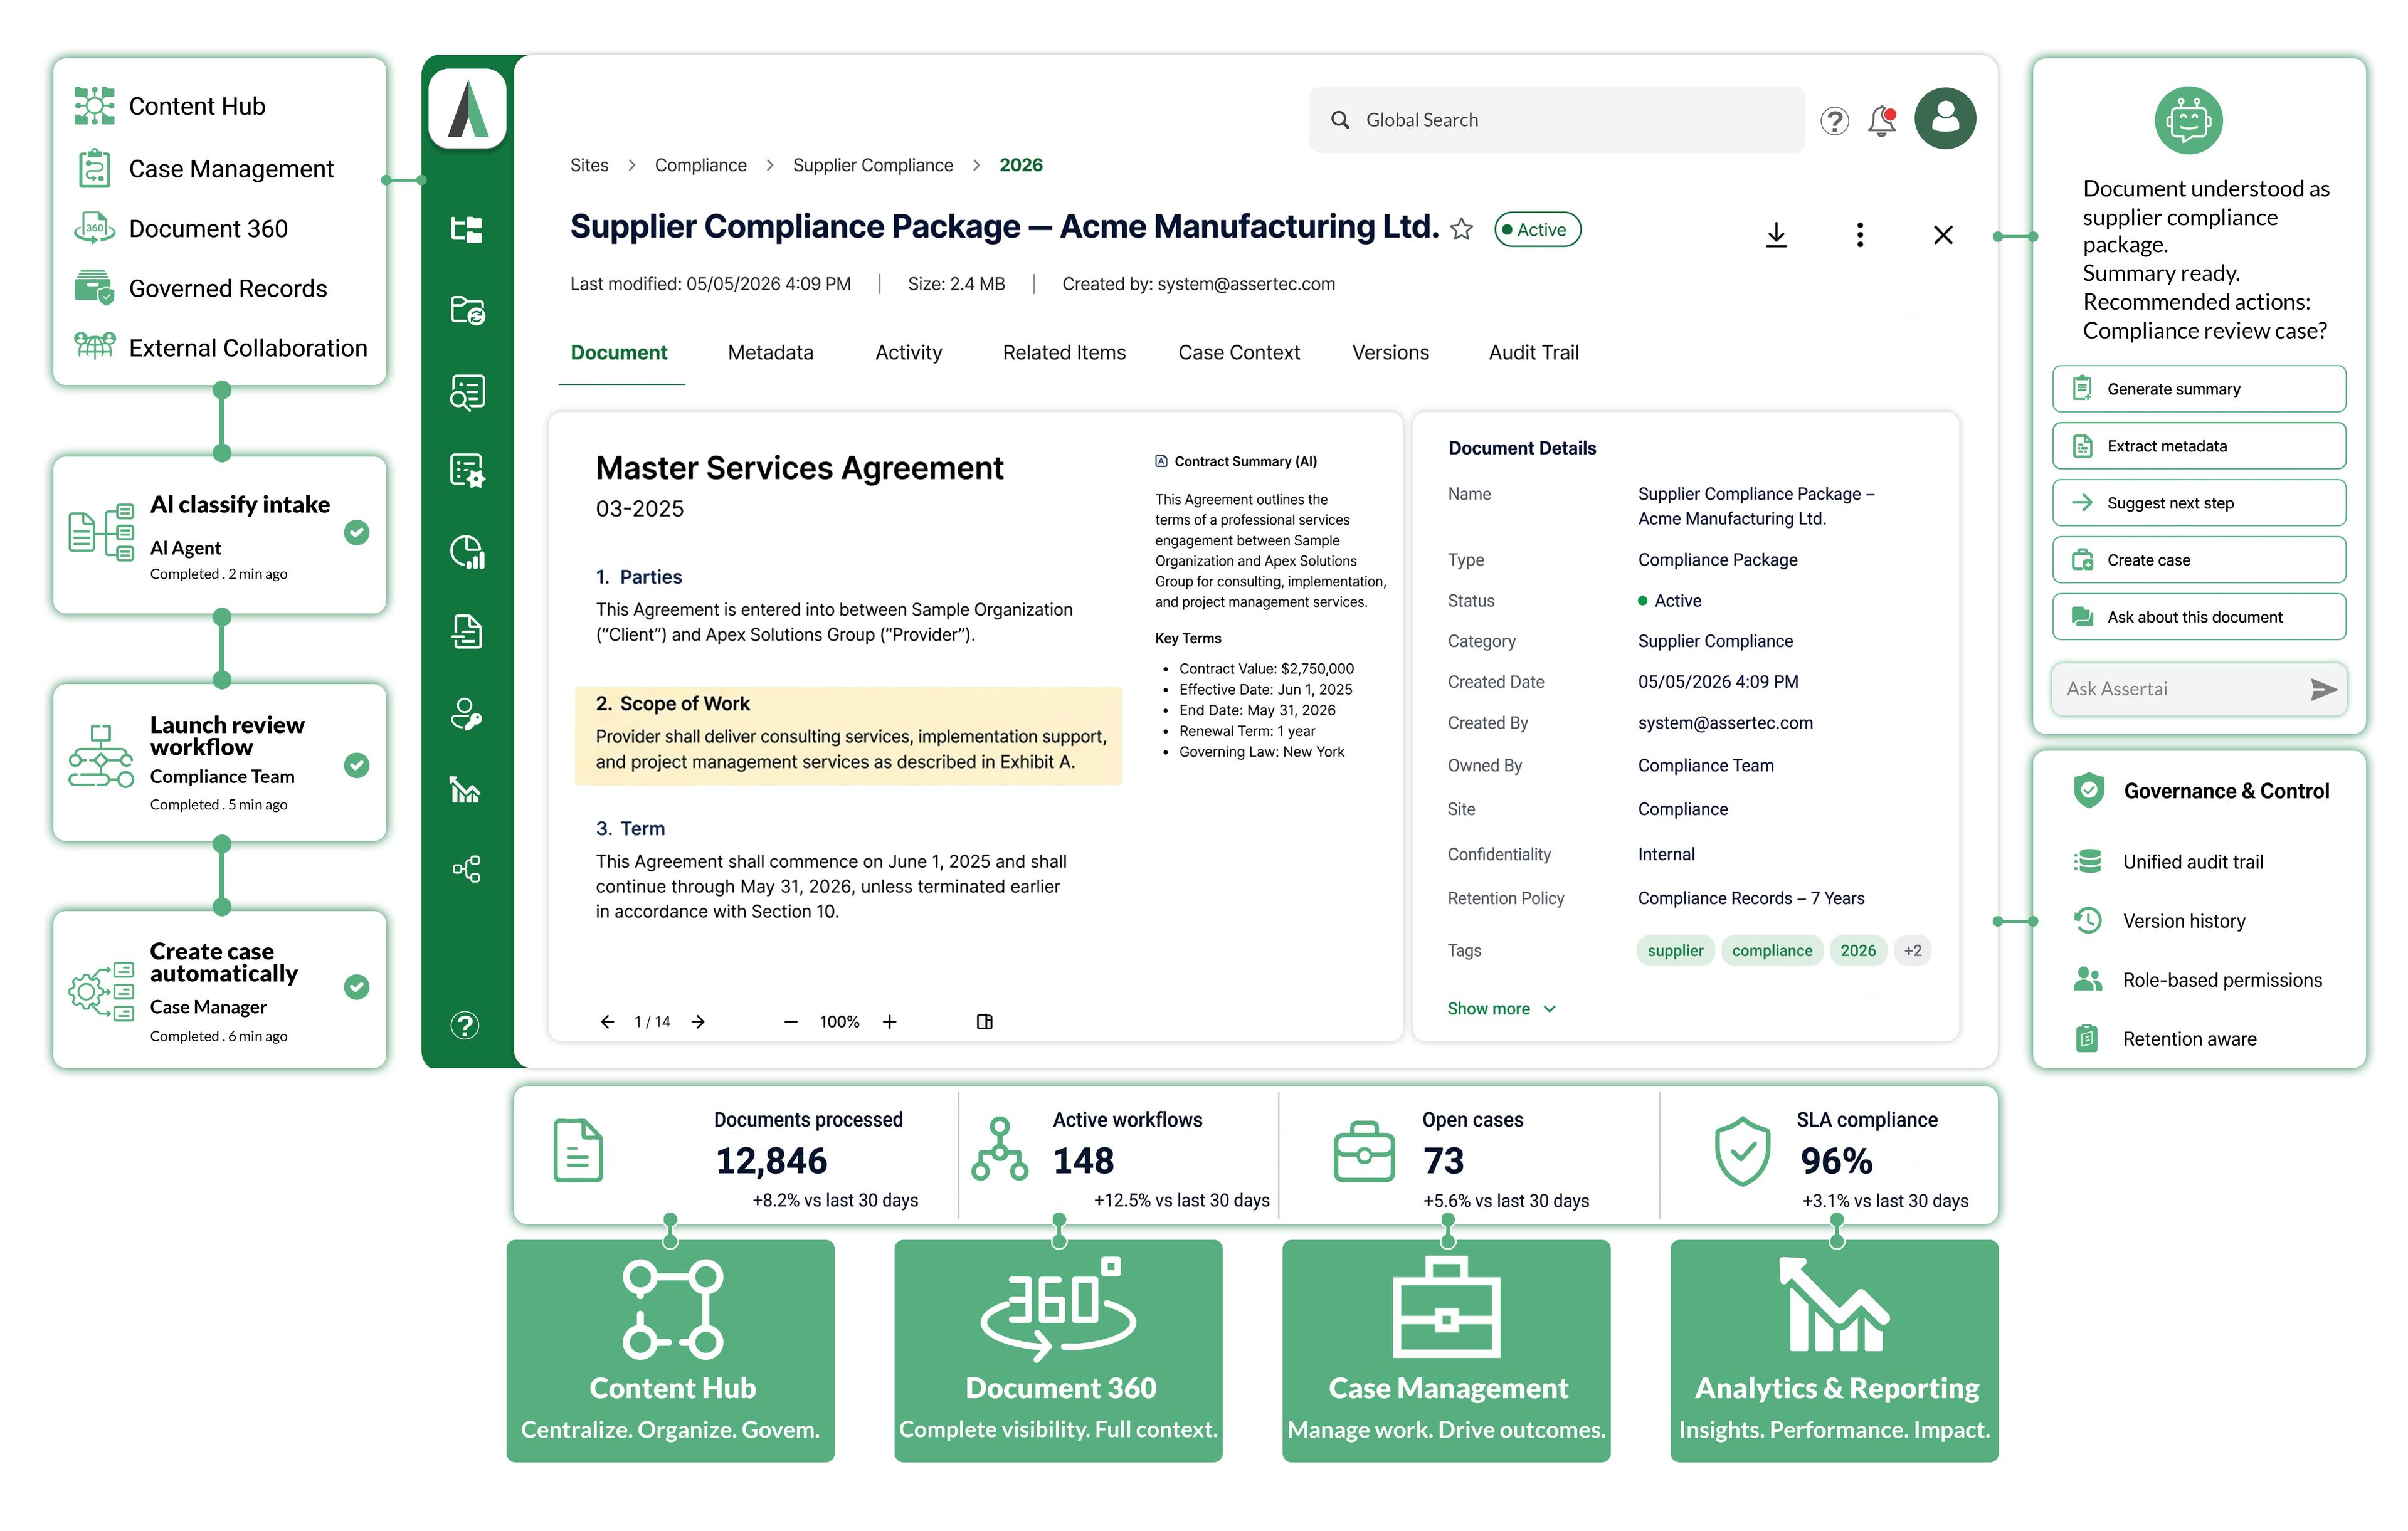Screen dimensions: 2408x1531
Task: Go to next page in document viewer
Action: pos(698,1022)
